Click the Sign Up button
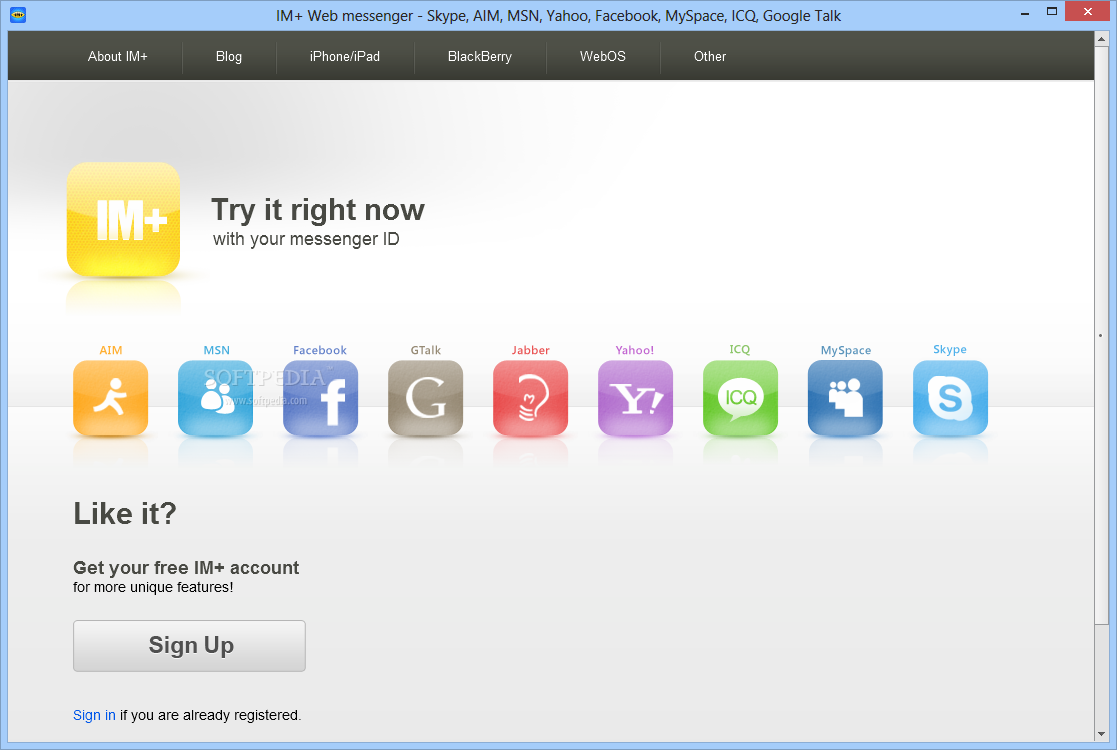 click(x=189, y=645)
